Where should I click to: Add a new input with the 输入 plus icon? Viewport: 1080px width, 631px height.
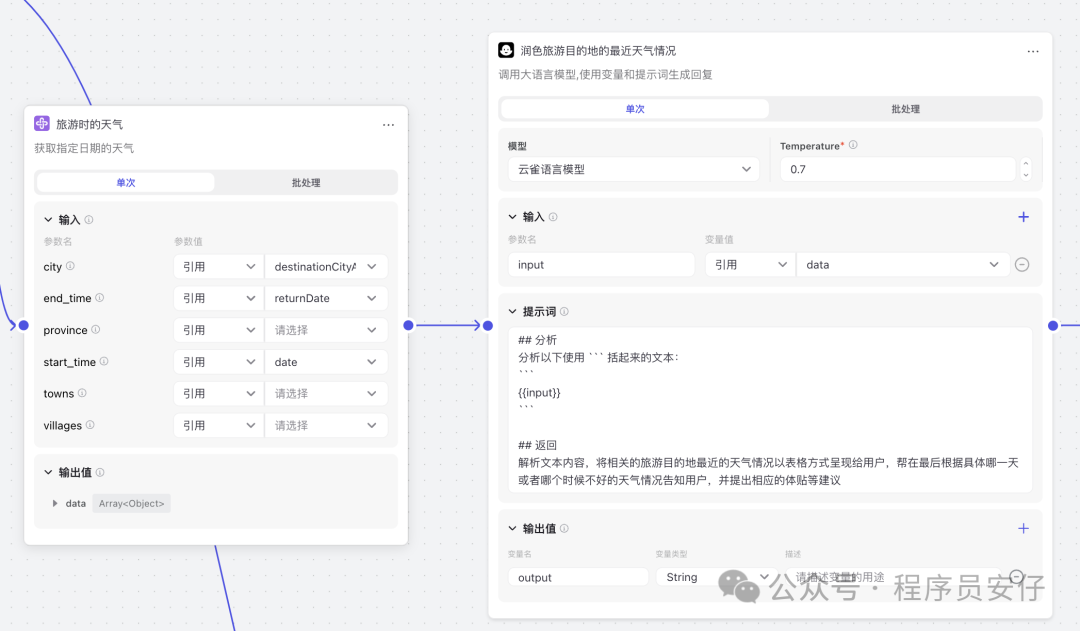[x=1024, y=217]
